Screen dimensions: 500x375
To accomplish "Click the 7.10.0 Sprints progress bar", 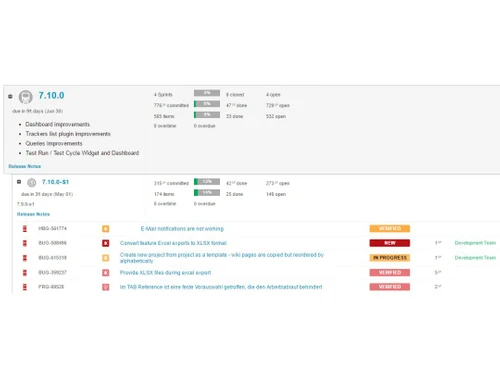I will pos(207,93).
